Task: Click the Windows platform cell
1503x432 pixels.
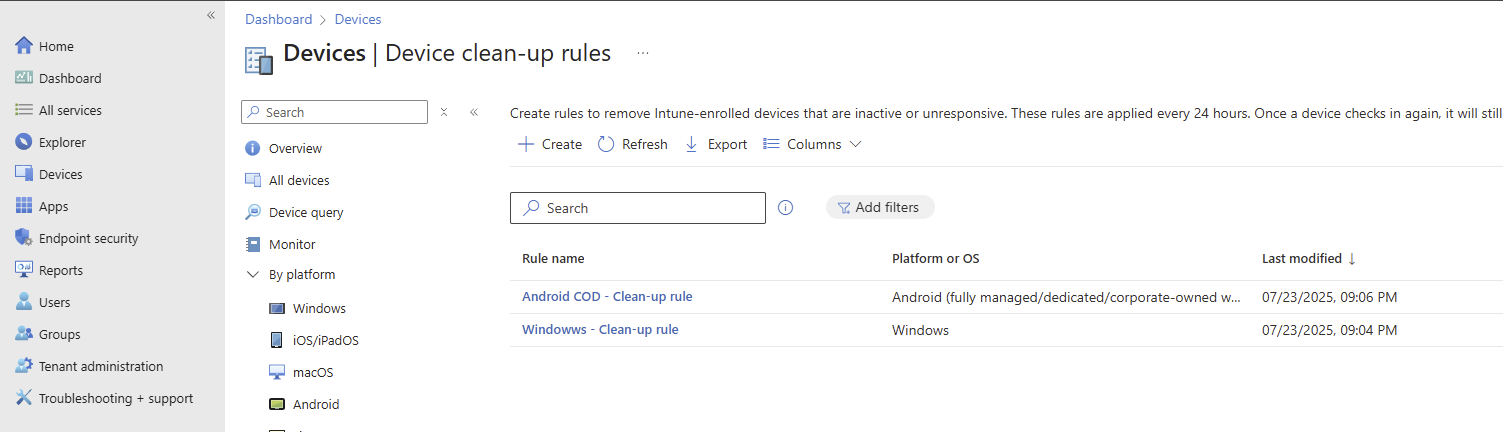Action: (920, 330)
